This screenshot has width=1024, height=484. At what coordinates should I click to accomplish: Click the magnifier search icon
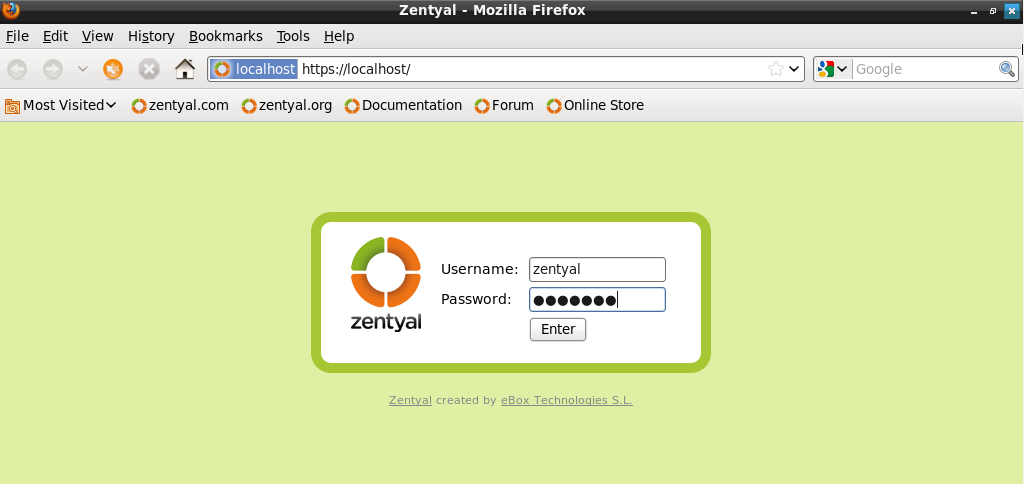[x=1007, y=69]
